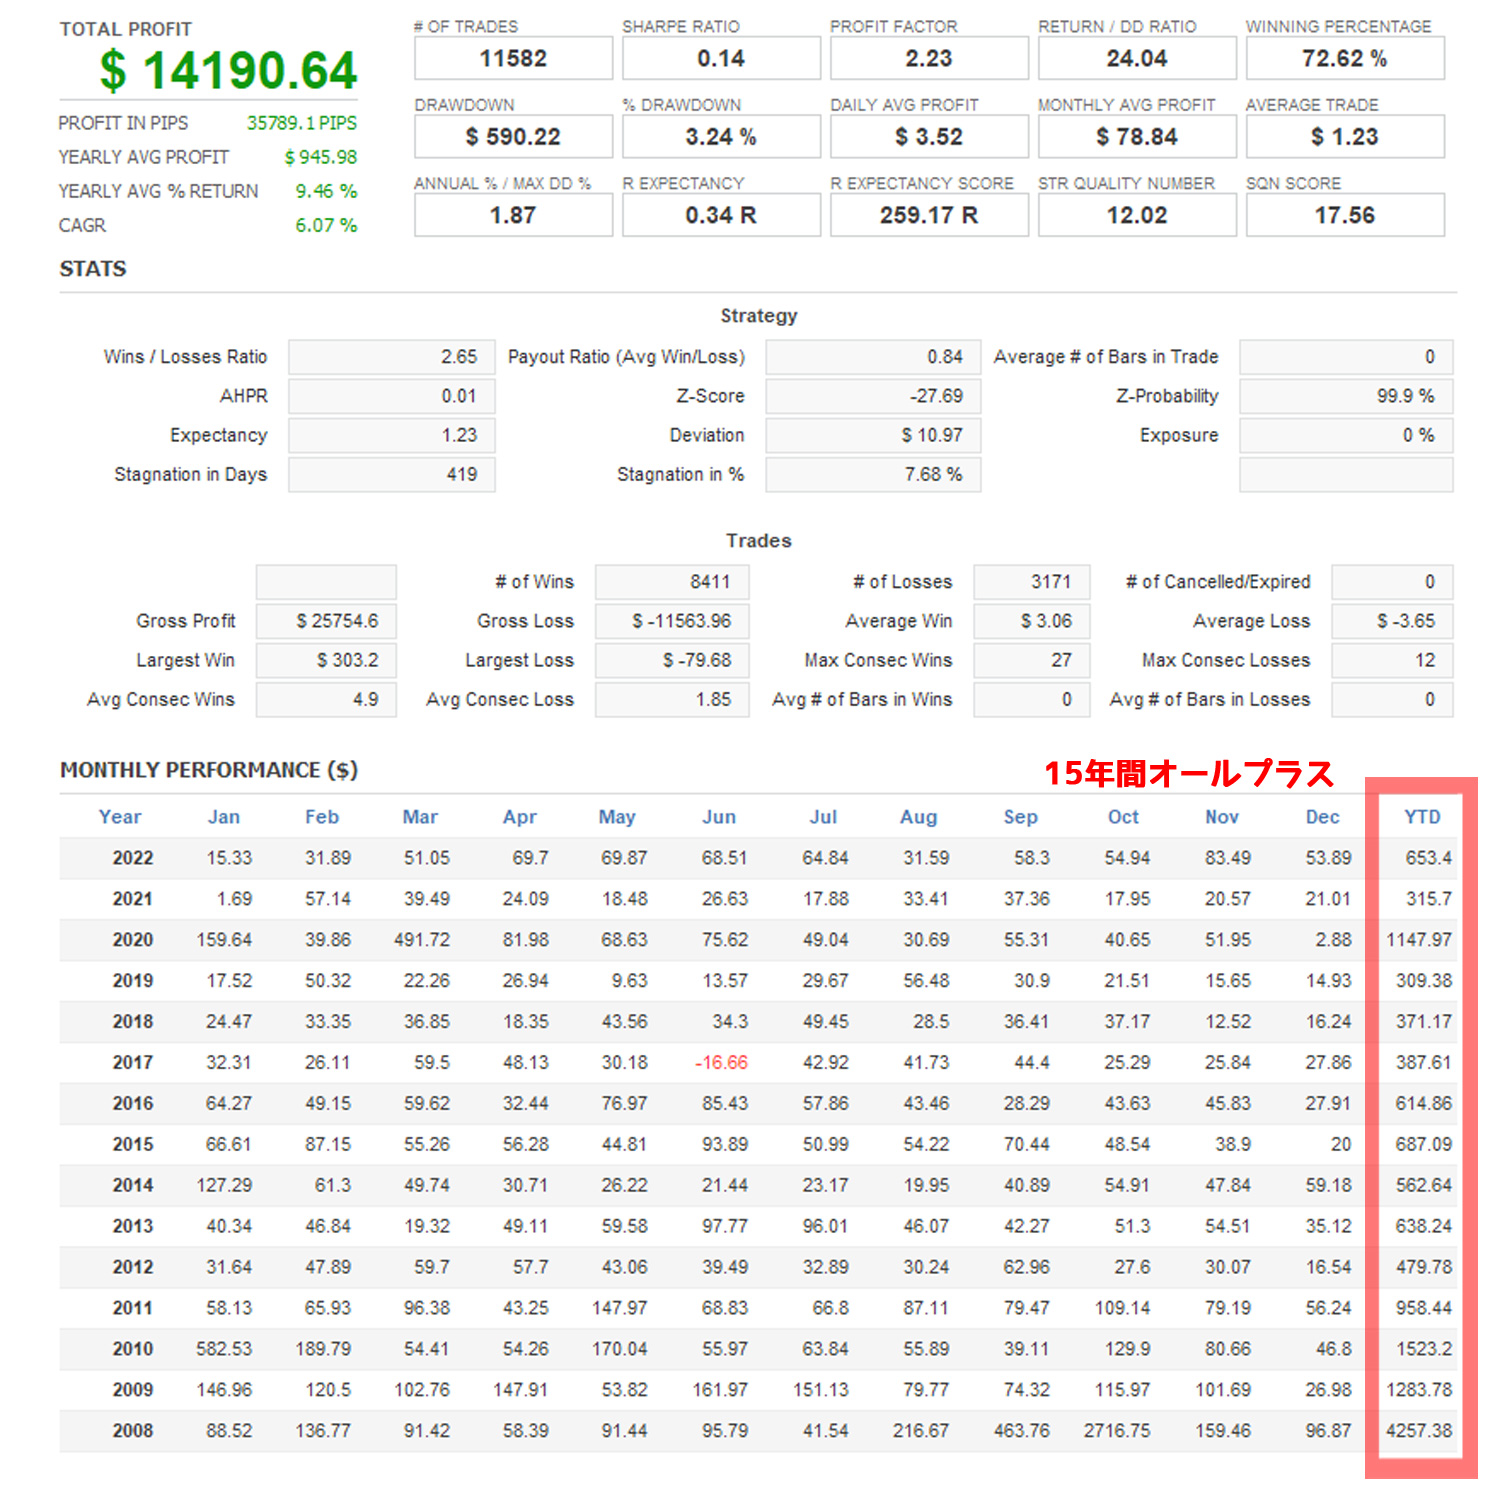
Task: Click the red Japanese annotation text
Action: click(1188, 773)
